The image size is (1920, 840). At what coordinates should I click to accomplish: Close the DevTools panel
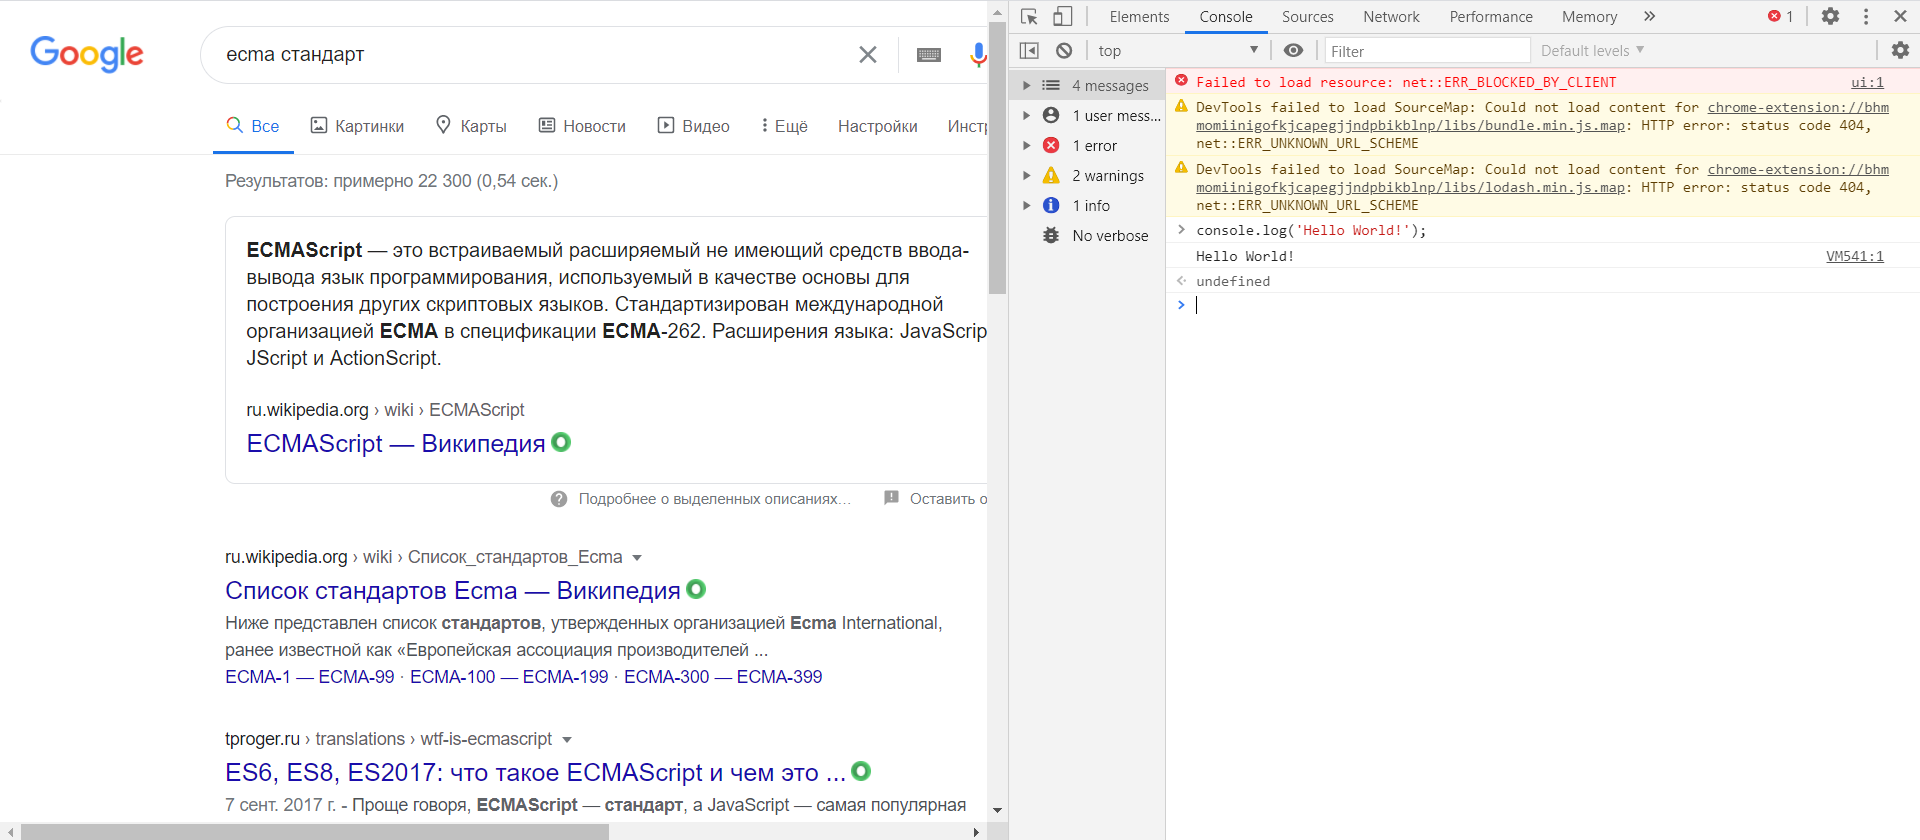pos(1900,17)
